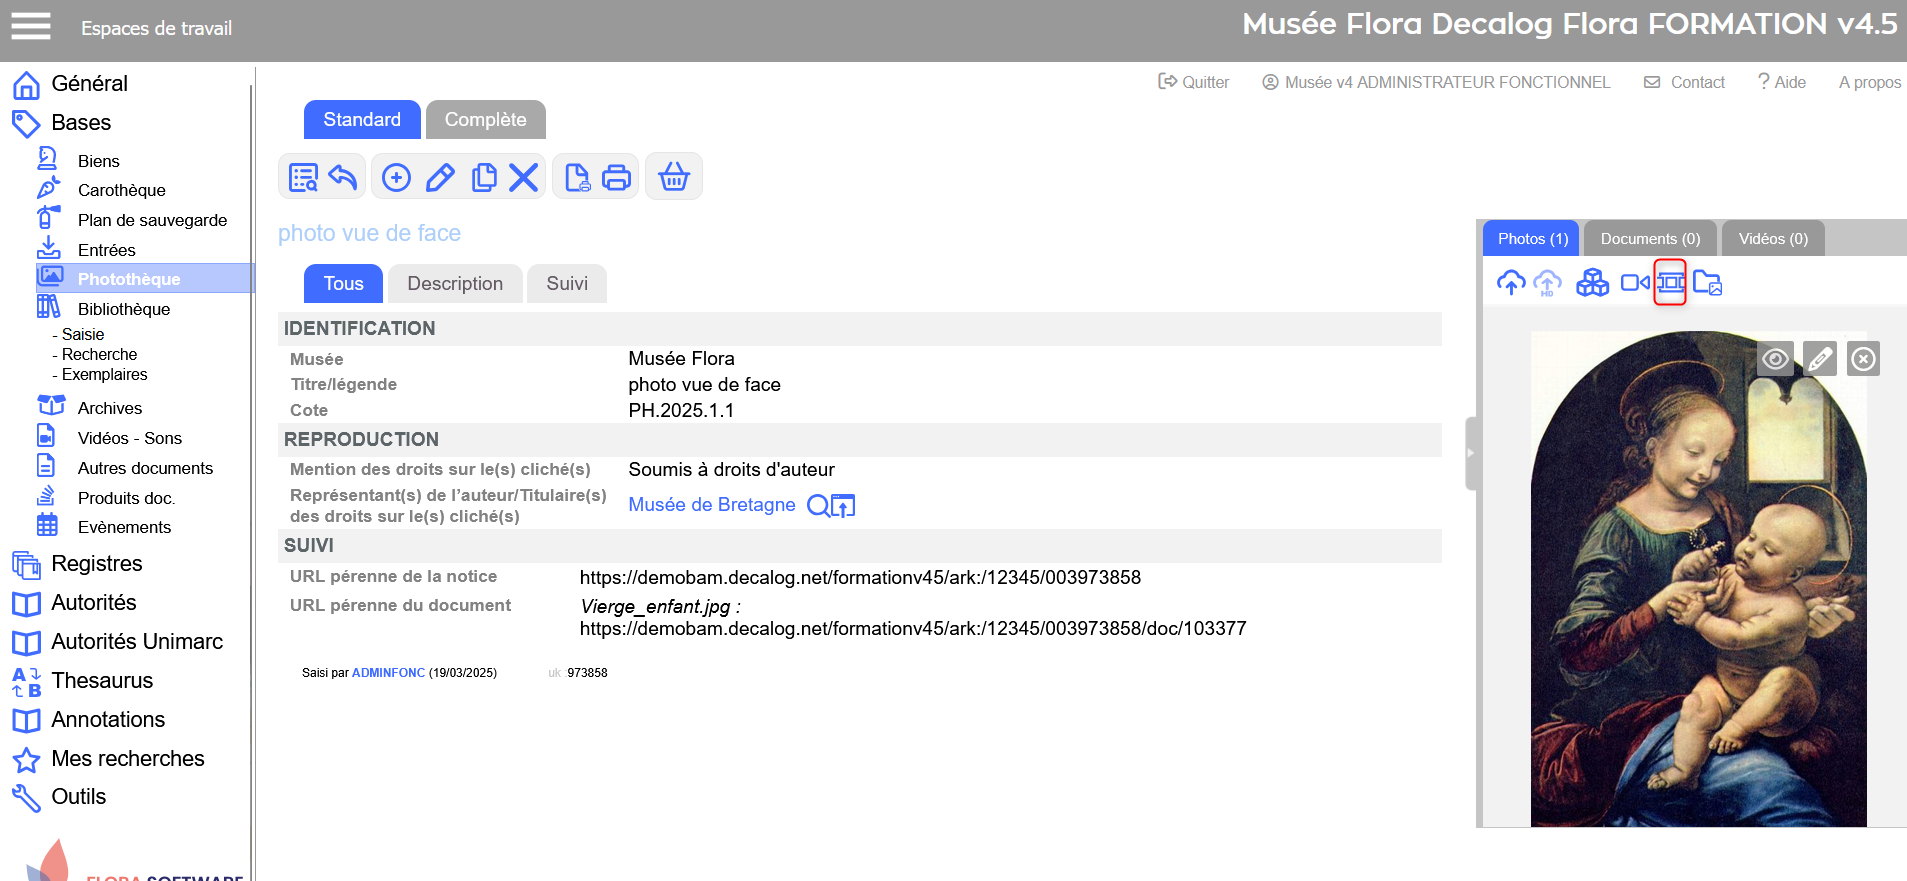Select the Tous tab
The height and width of the screenshot is (881, 1907).
(343, 283)
